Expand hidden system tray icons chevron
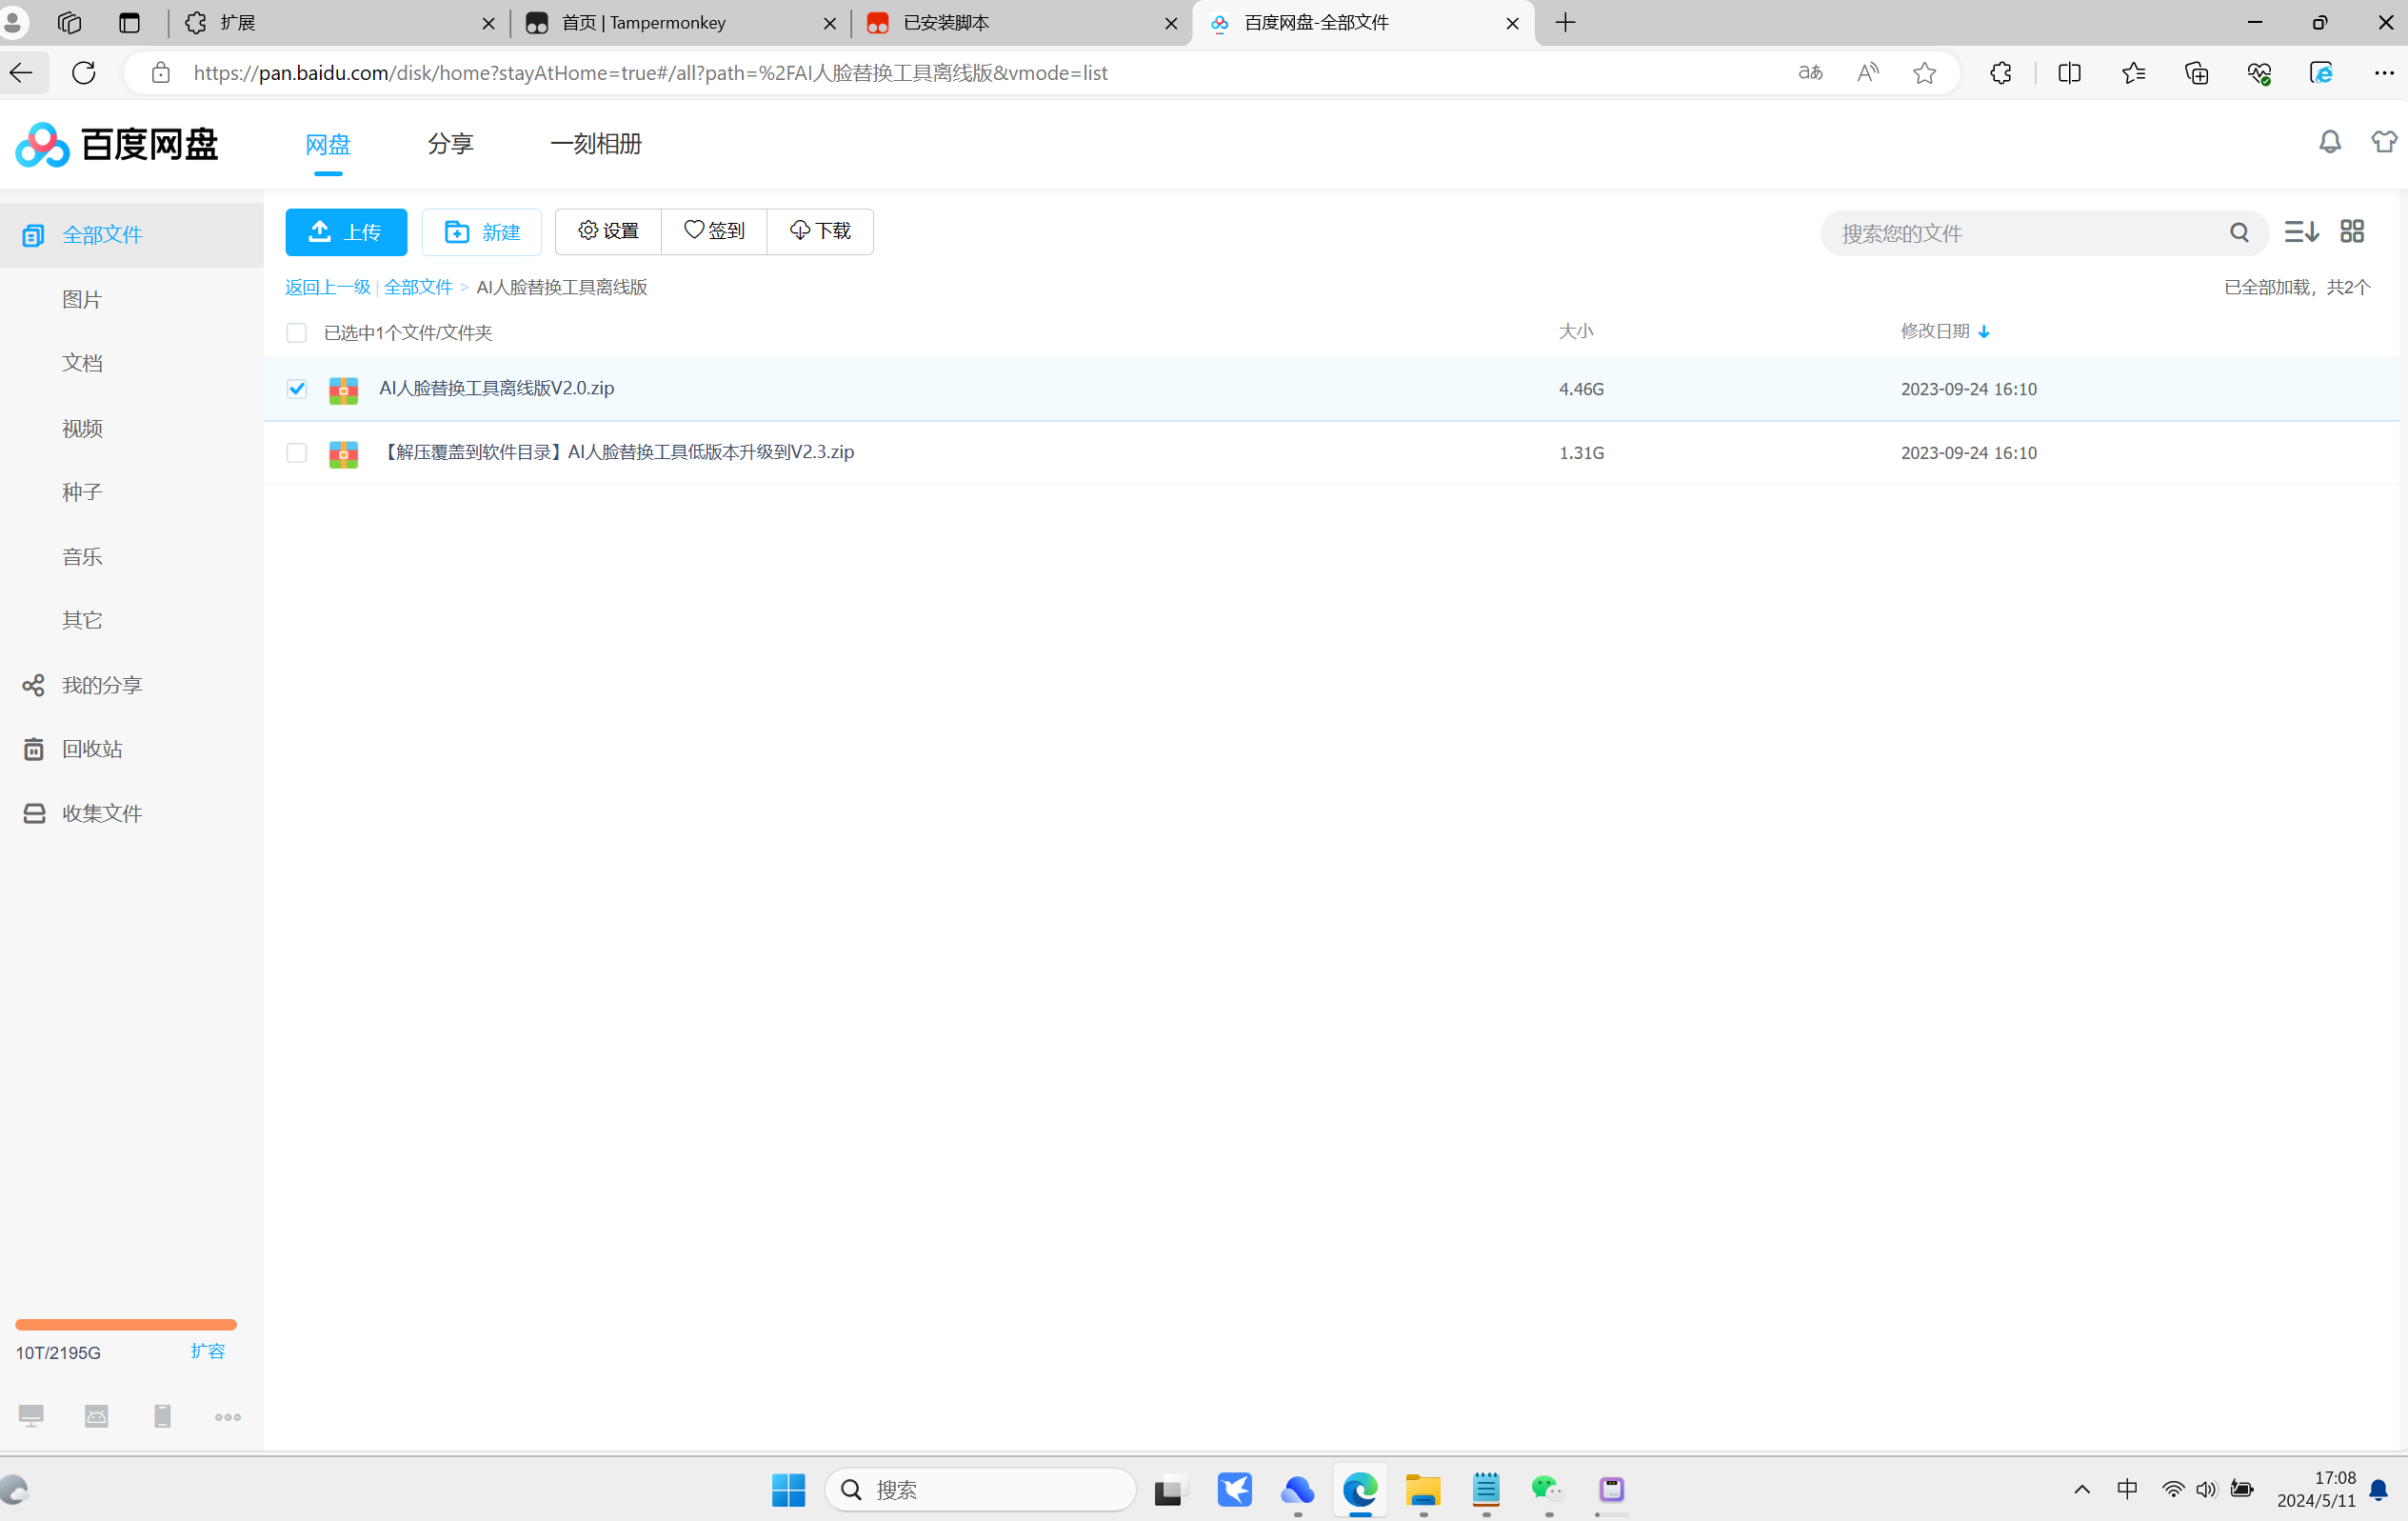This screenshot has width=2408, height=1521. (2081, 1489)
